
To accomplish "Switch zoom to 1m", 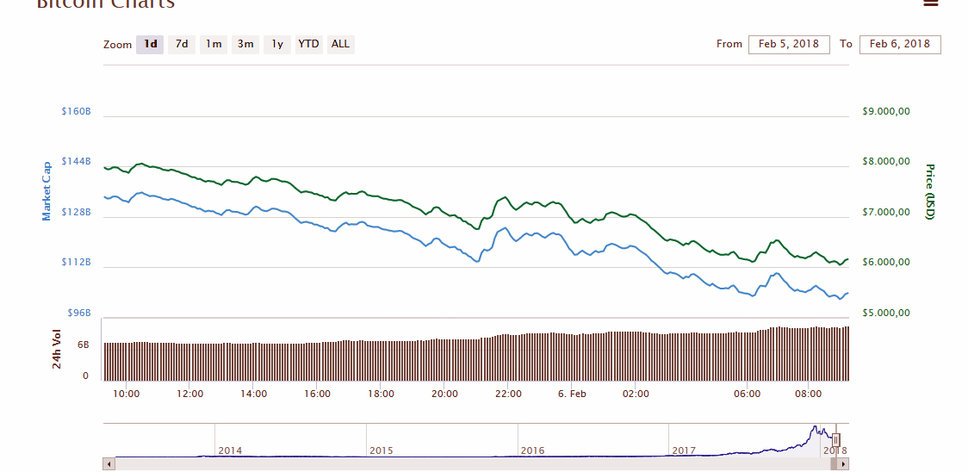I will click(213, 44).
